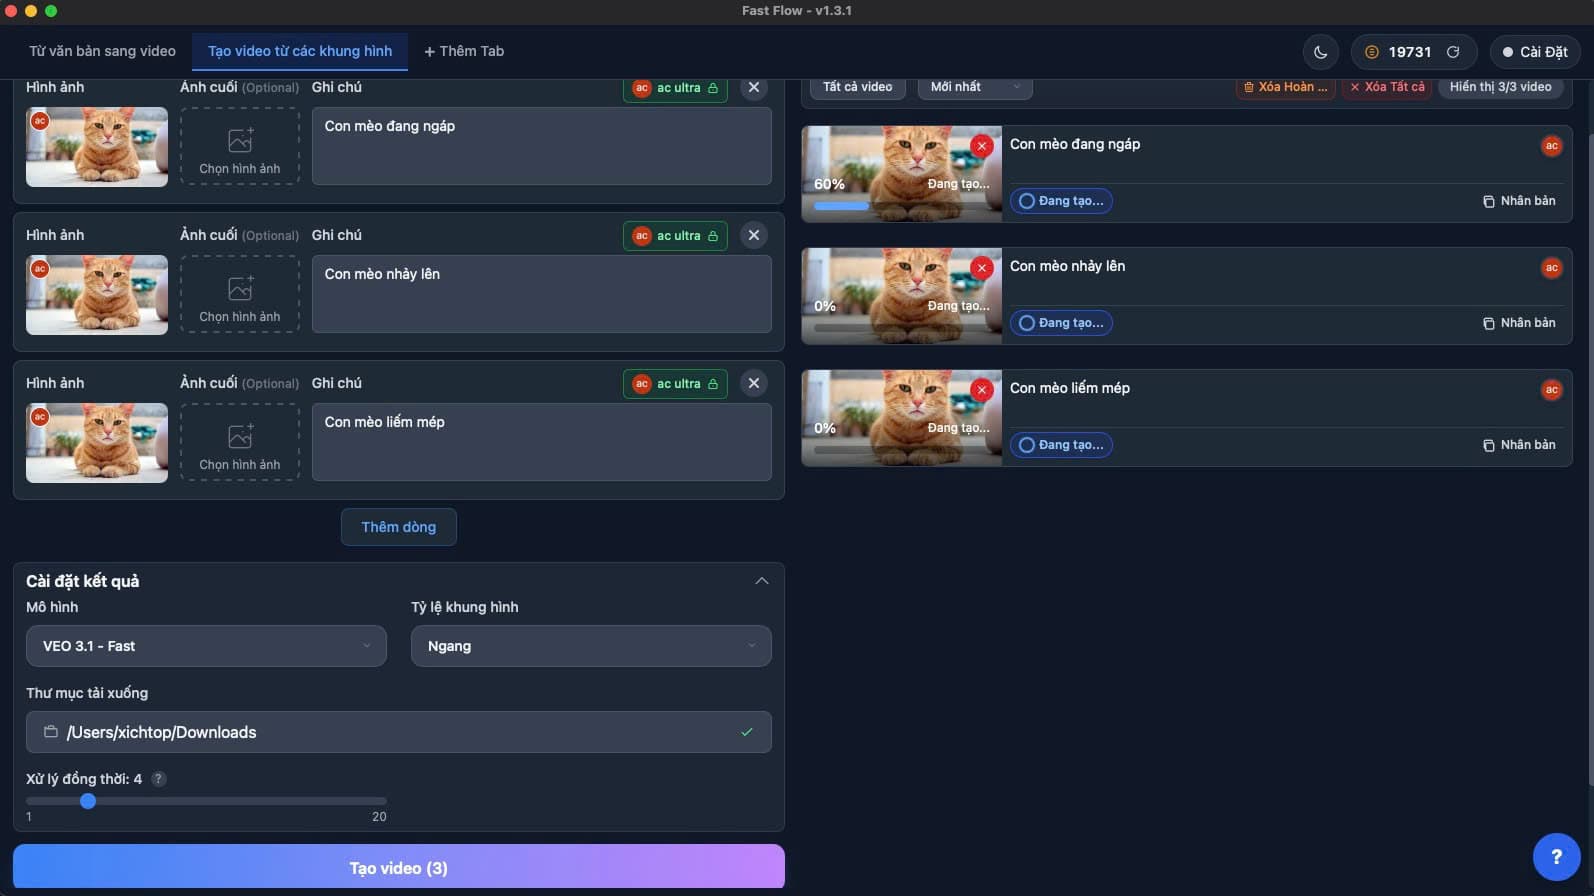Image resolution: width=1594 pixels, height=896 pixels.
Task: Choose end image for Con mèo liếm mép row
Action: [240, 442]
